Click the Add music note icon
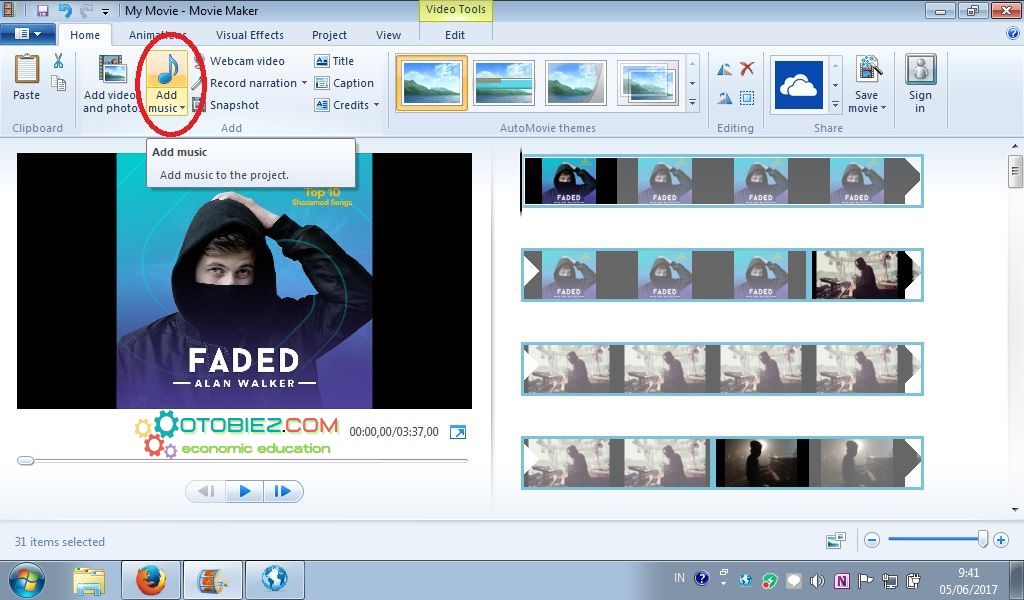The image size is (1024, 600). [x=168, y=69]
